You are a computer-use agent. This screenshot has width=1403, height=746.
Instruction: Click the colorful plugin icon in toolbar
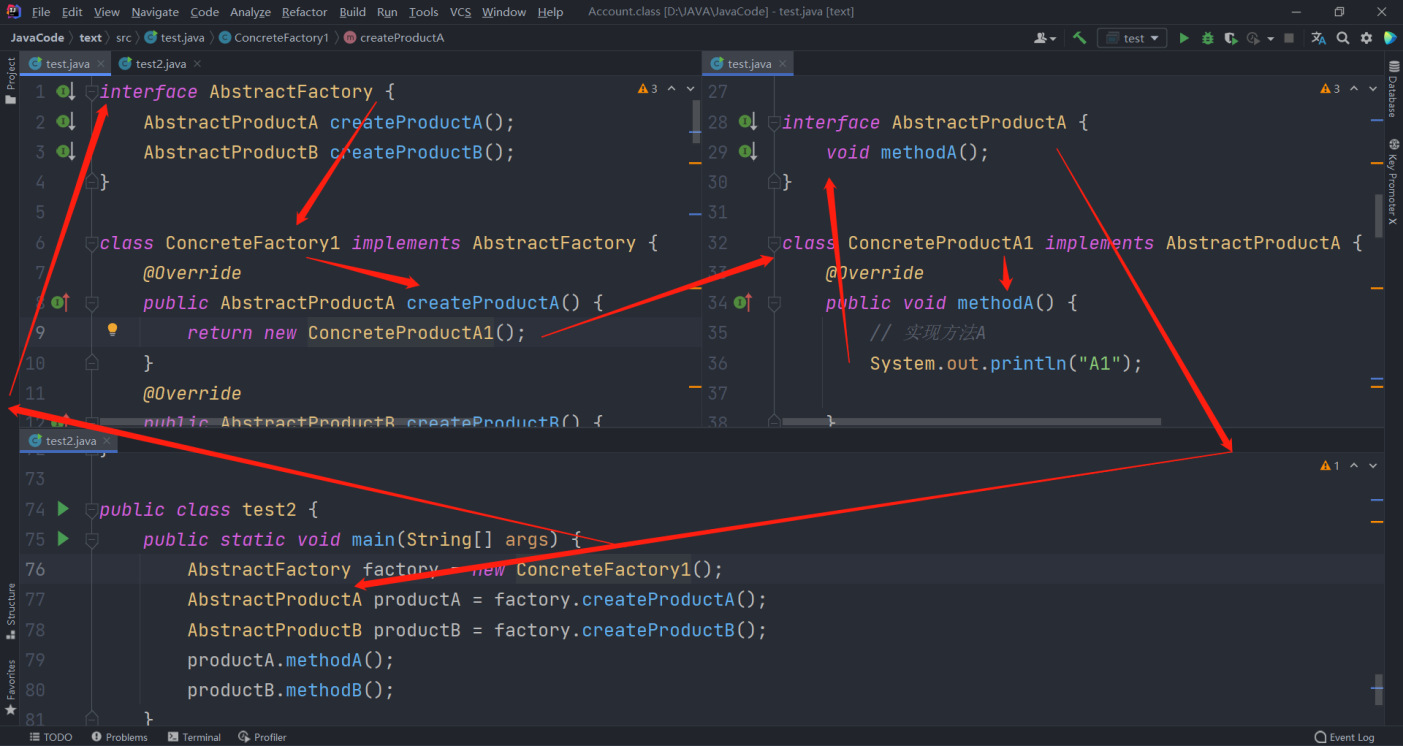pyautogui.click(x=1390, y=38)
